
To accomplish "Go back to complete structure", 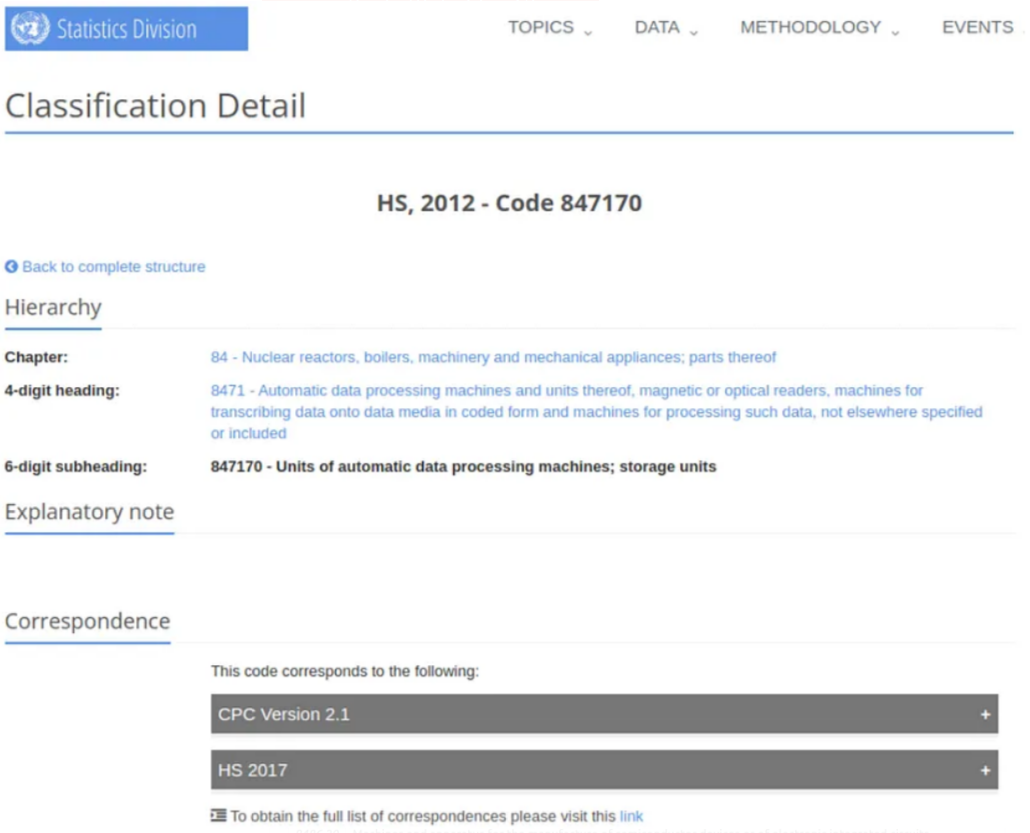I will 113,267.
